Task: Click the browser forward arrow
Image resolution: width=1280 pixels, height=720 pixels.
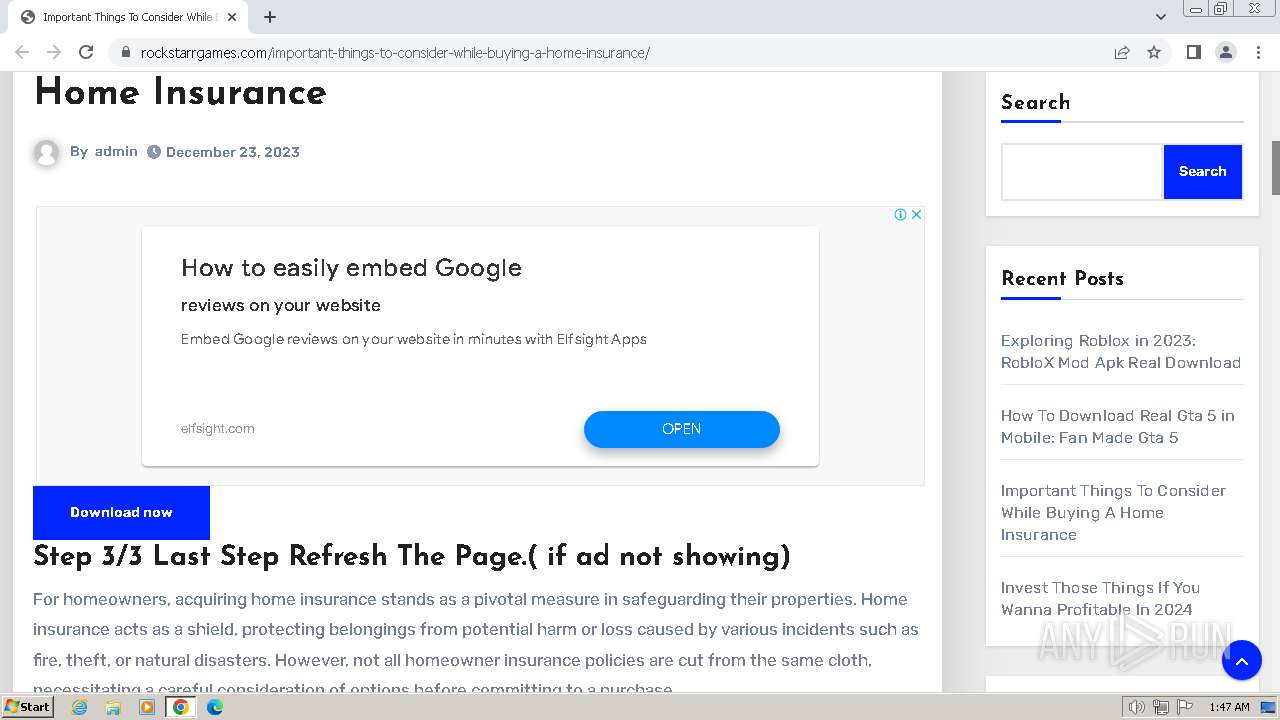Action: click(54, 52)
